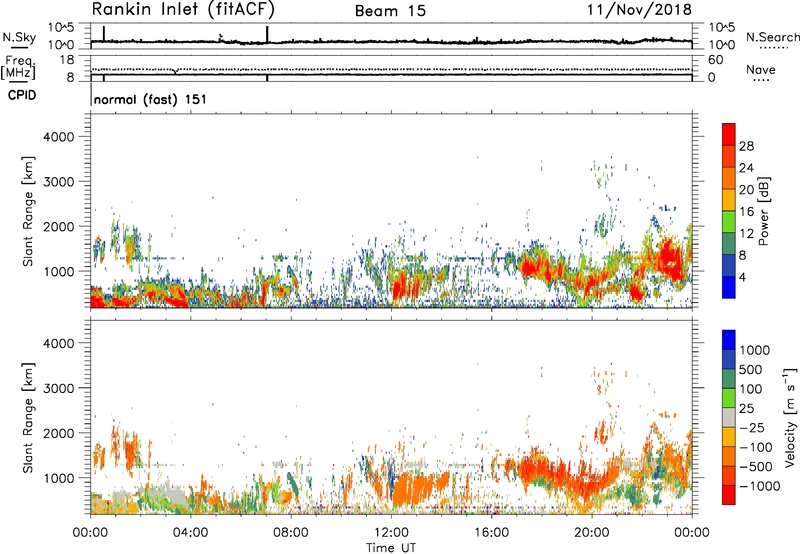The image size is (800, 554).
Task: Click the '16:00' time tick label
Action: pyautogui.click(x=491, y=533)
